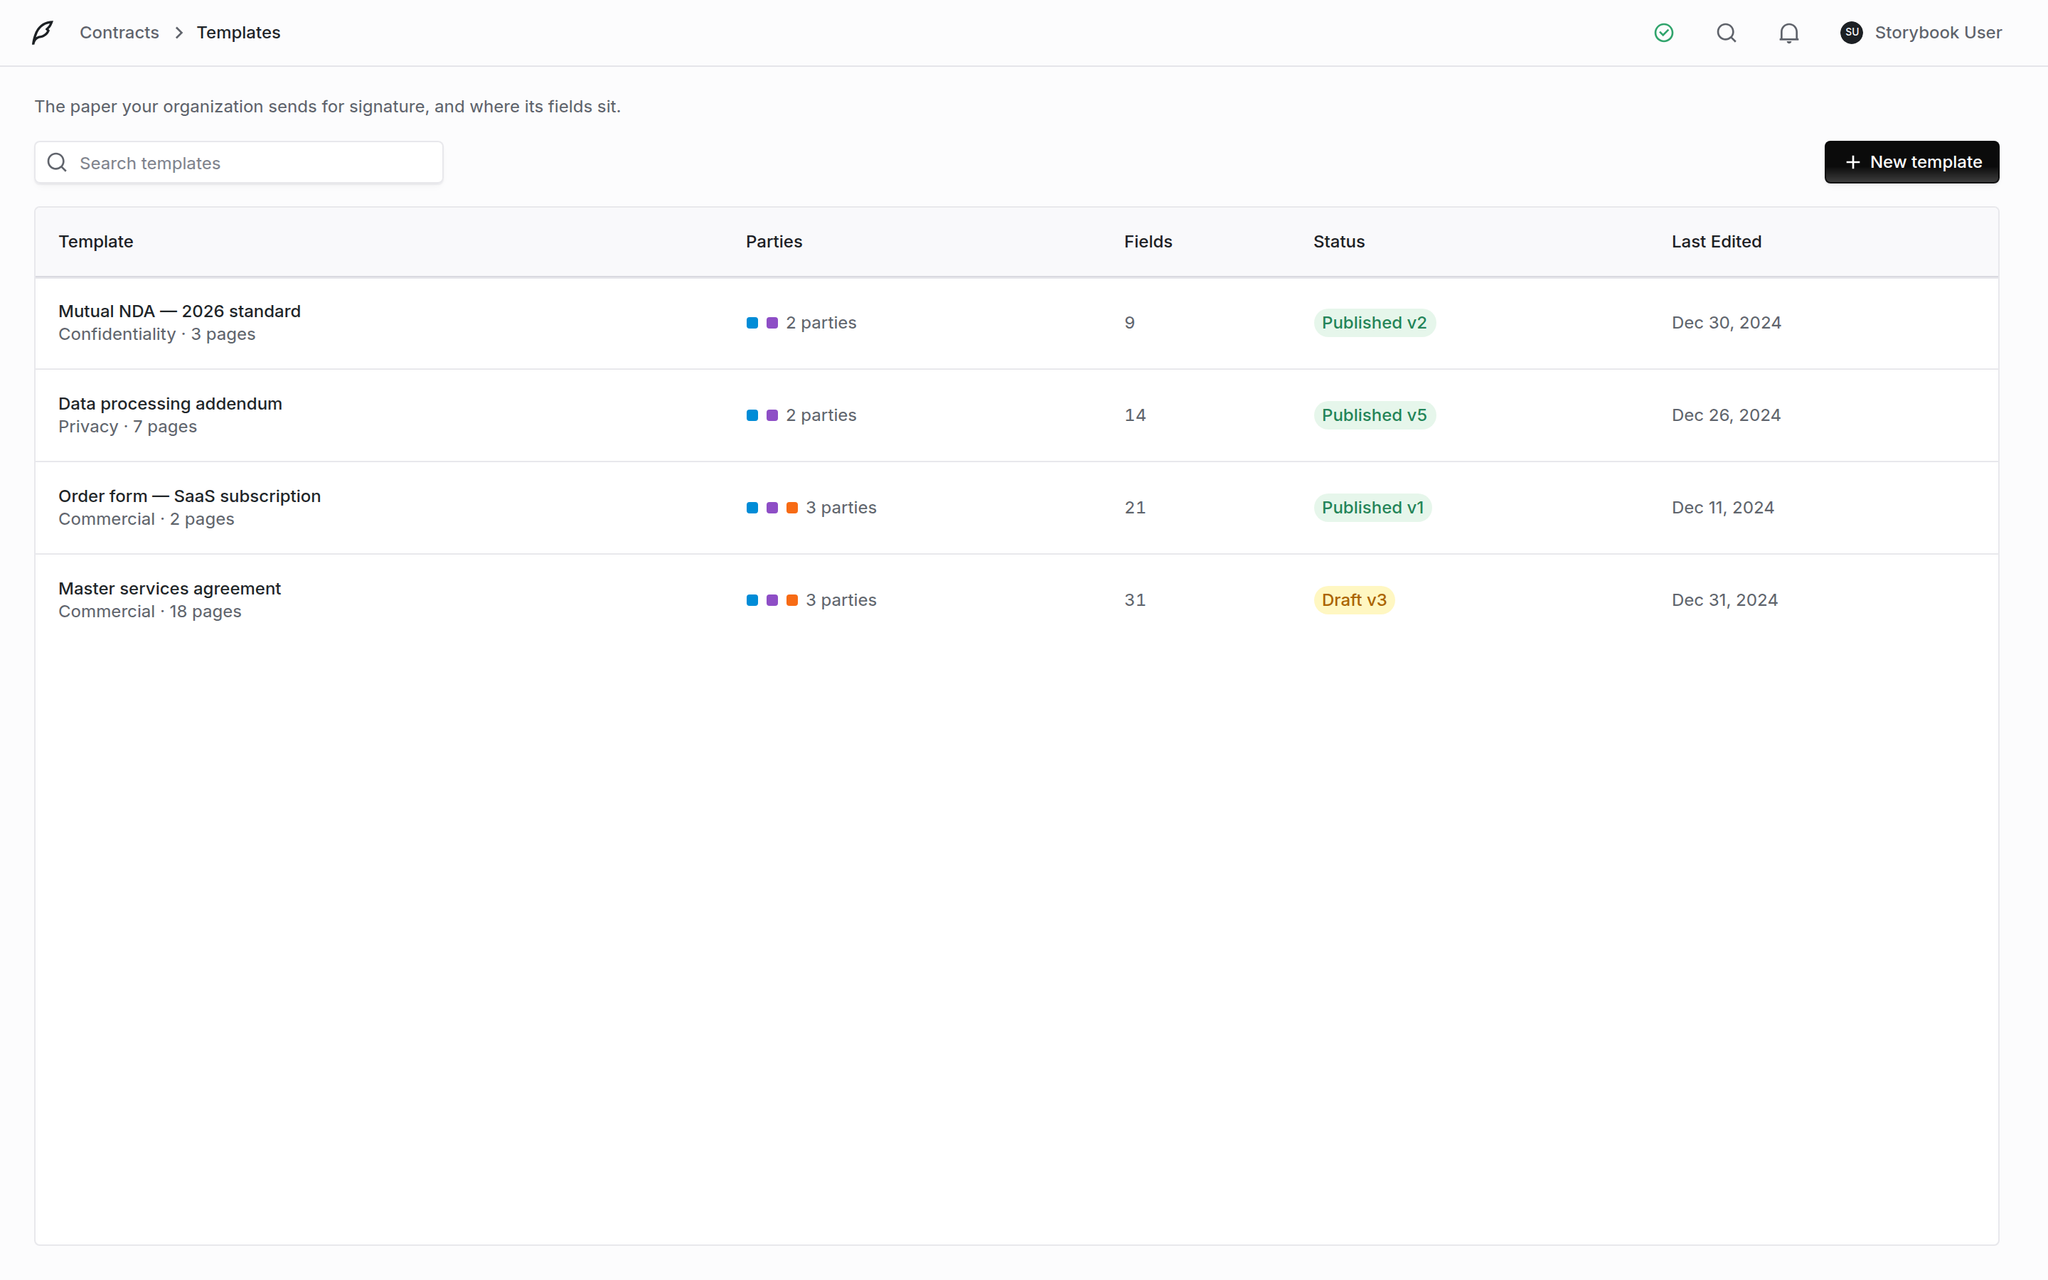Click 3 parties in Order form row

(x=841, y=508)
